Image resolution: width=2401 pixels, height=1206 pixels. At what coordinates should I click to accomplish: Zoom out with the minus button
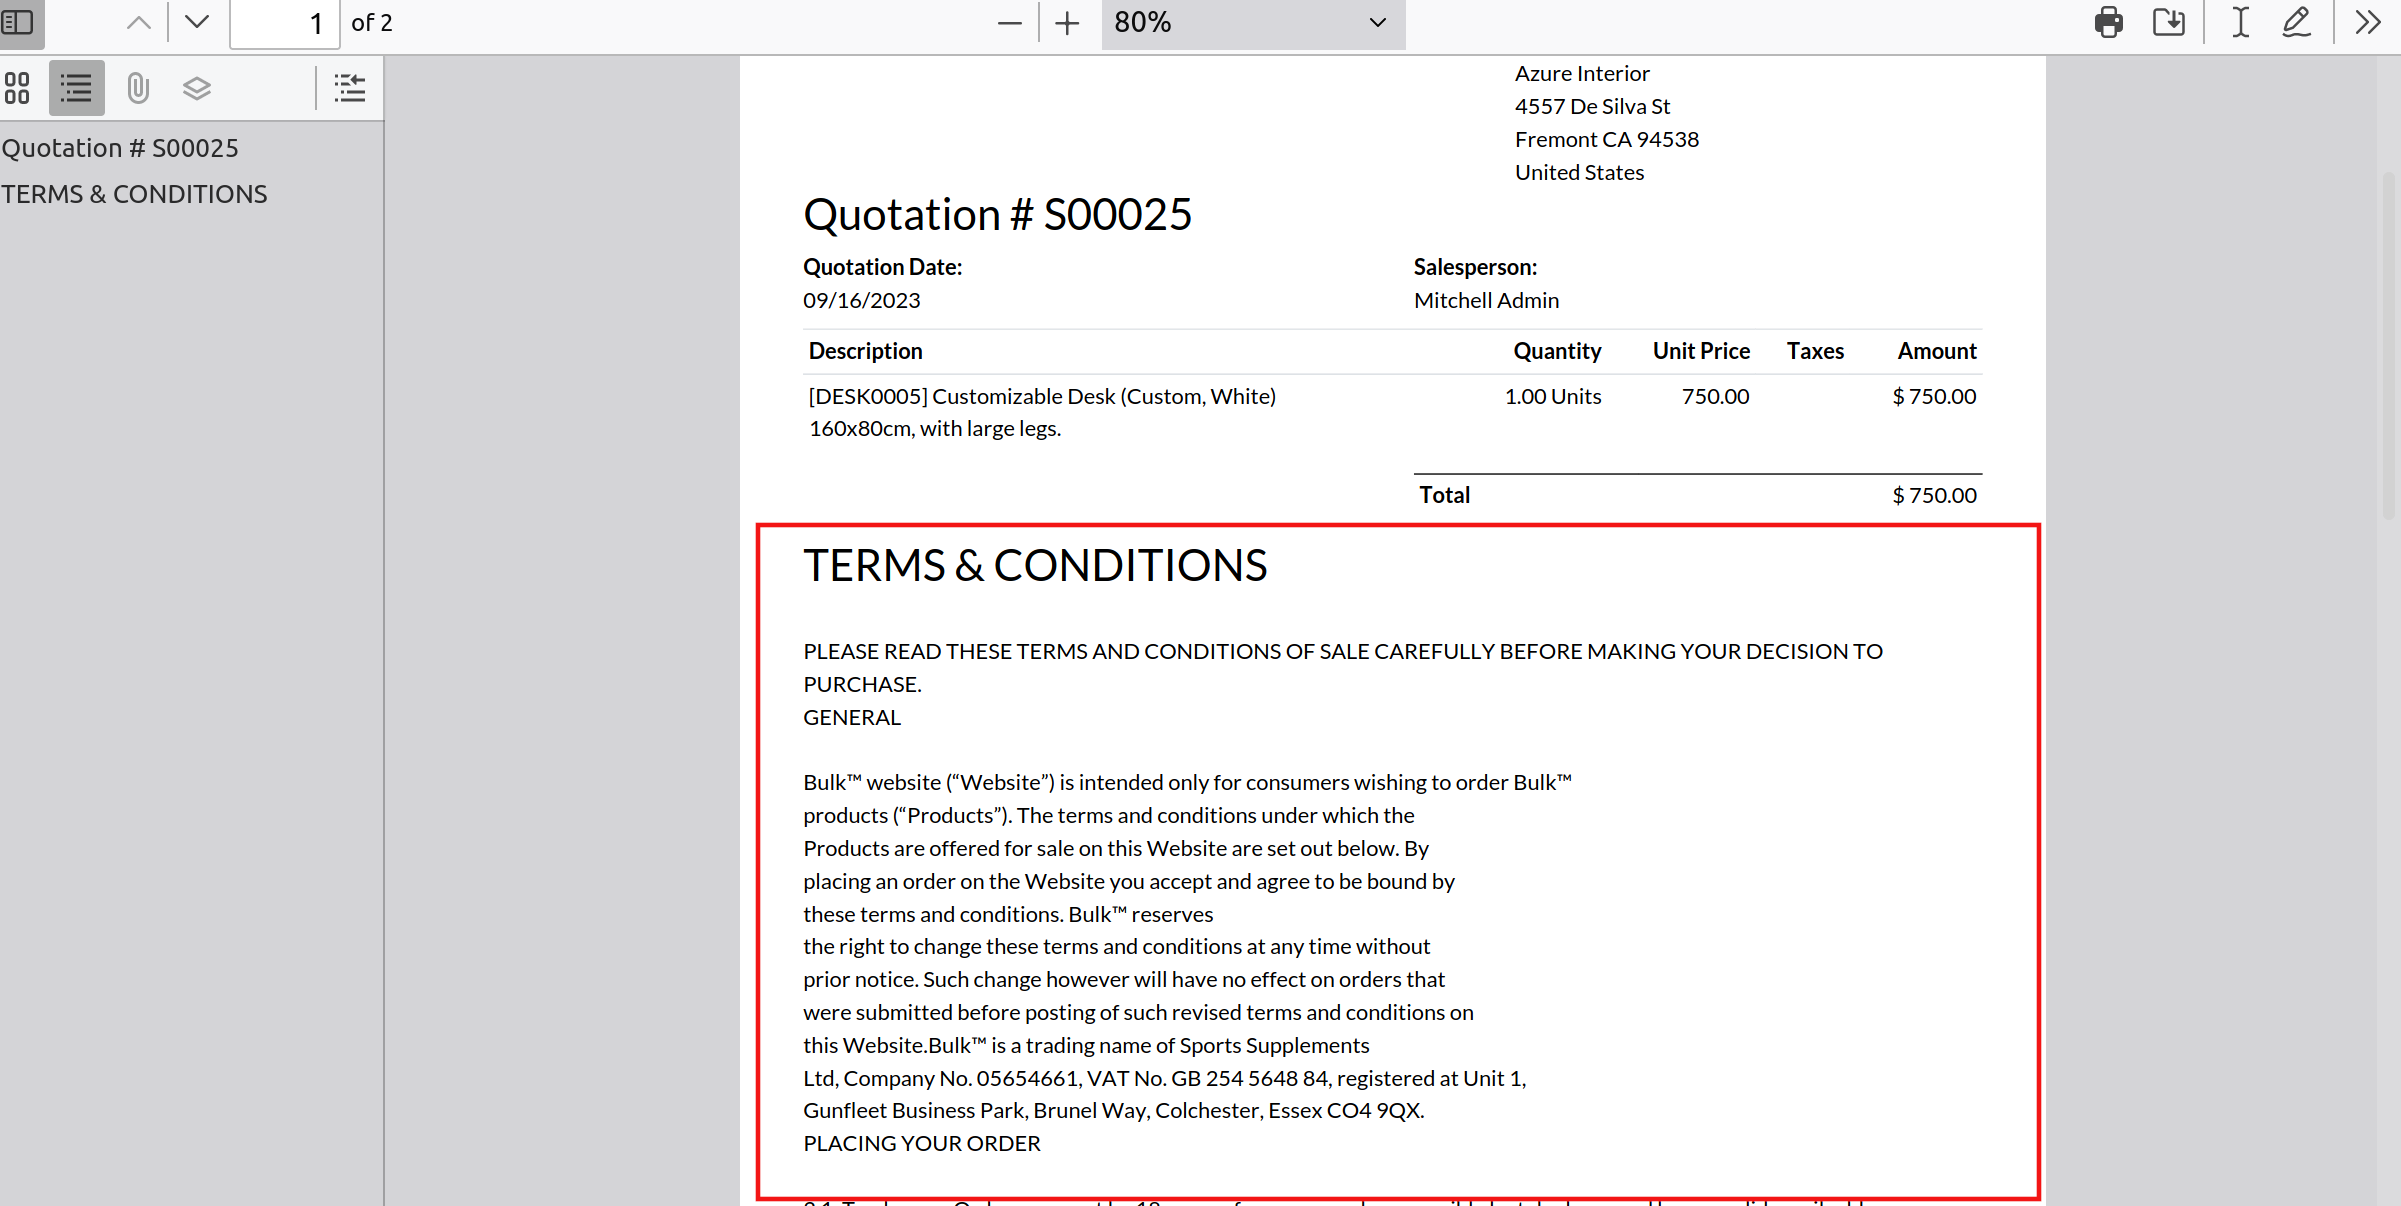click(1010, 23)
